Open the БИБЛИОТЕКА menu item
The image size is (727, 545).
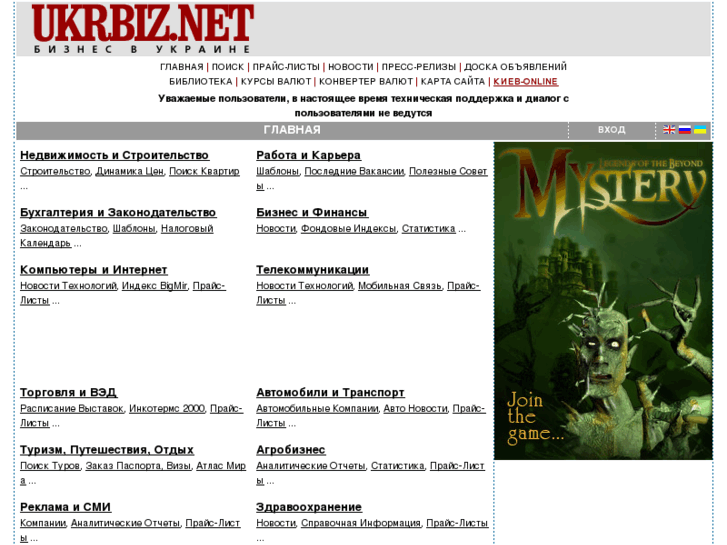tap(201, 82)
